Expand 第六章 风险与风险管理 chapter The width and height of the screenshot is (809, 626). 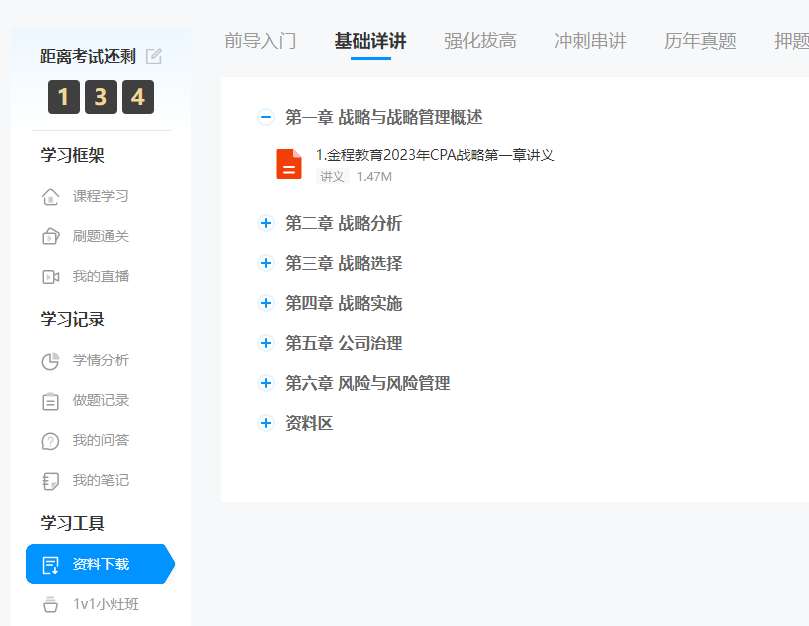click(x=266, y=383)
